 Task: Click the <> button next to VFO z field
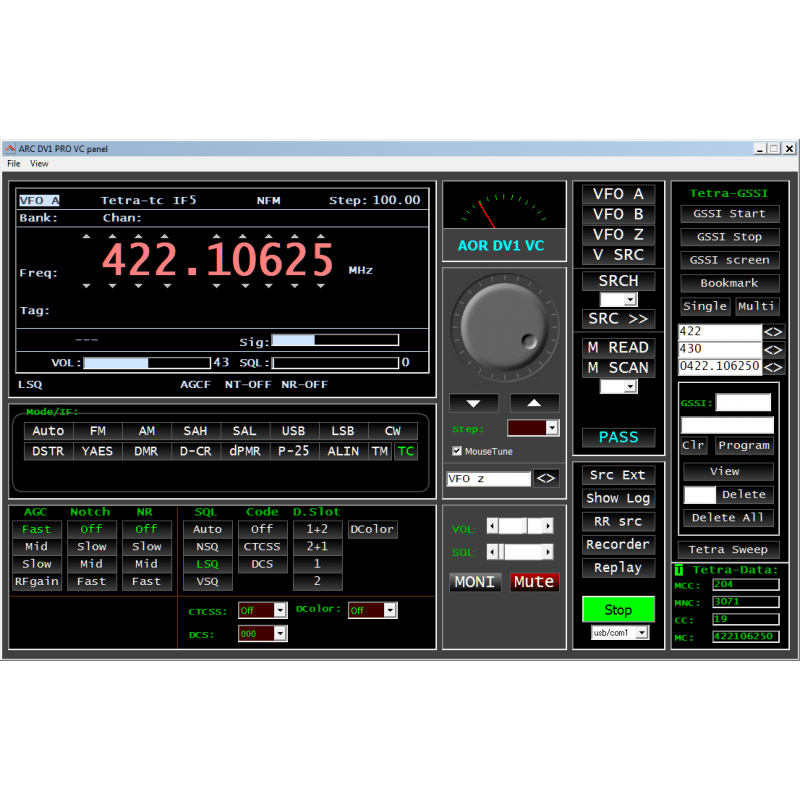point(546,479)
